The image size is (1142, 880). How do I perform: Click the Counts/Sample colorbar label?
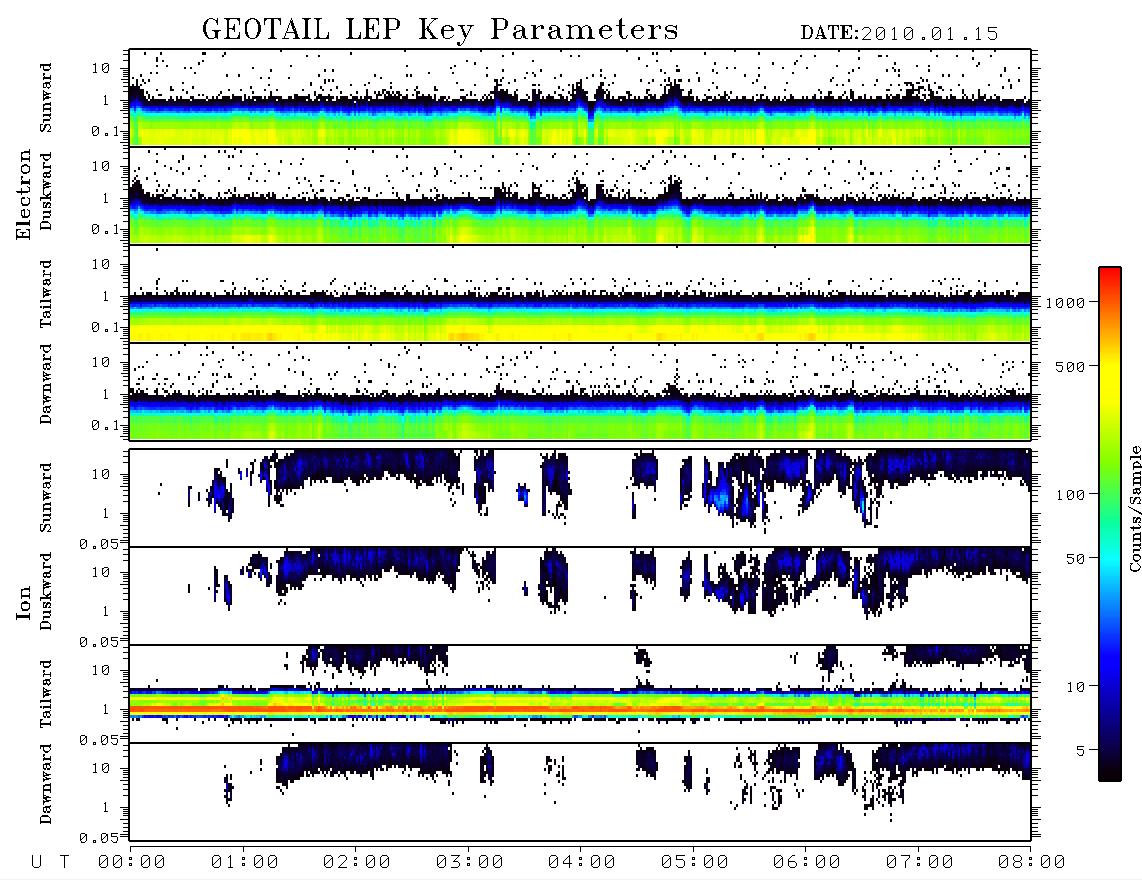pyautogui.click(x=1134, y=508)
